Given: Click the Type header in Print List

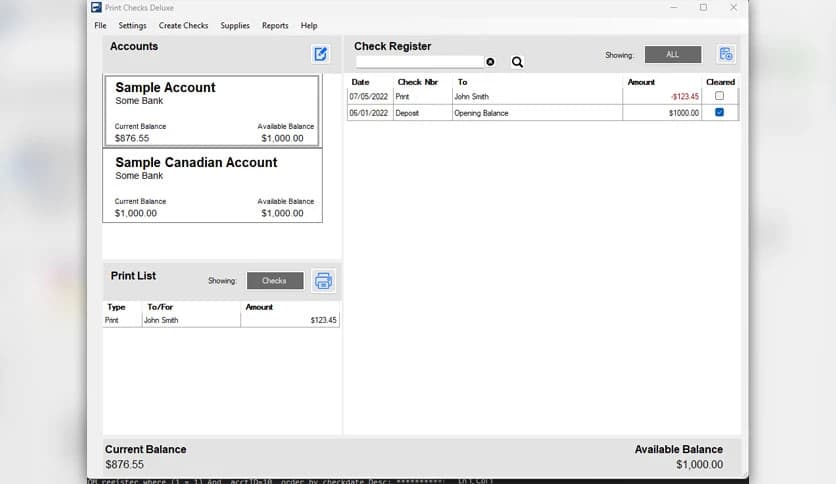Looking at the screenshot, I should click(116, 307).
